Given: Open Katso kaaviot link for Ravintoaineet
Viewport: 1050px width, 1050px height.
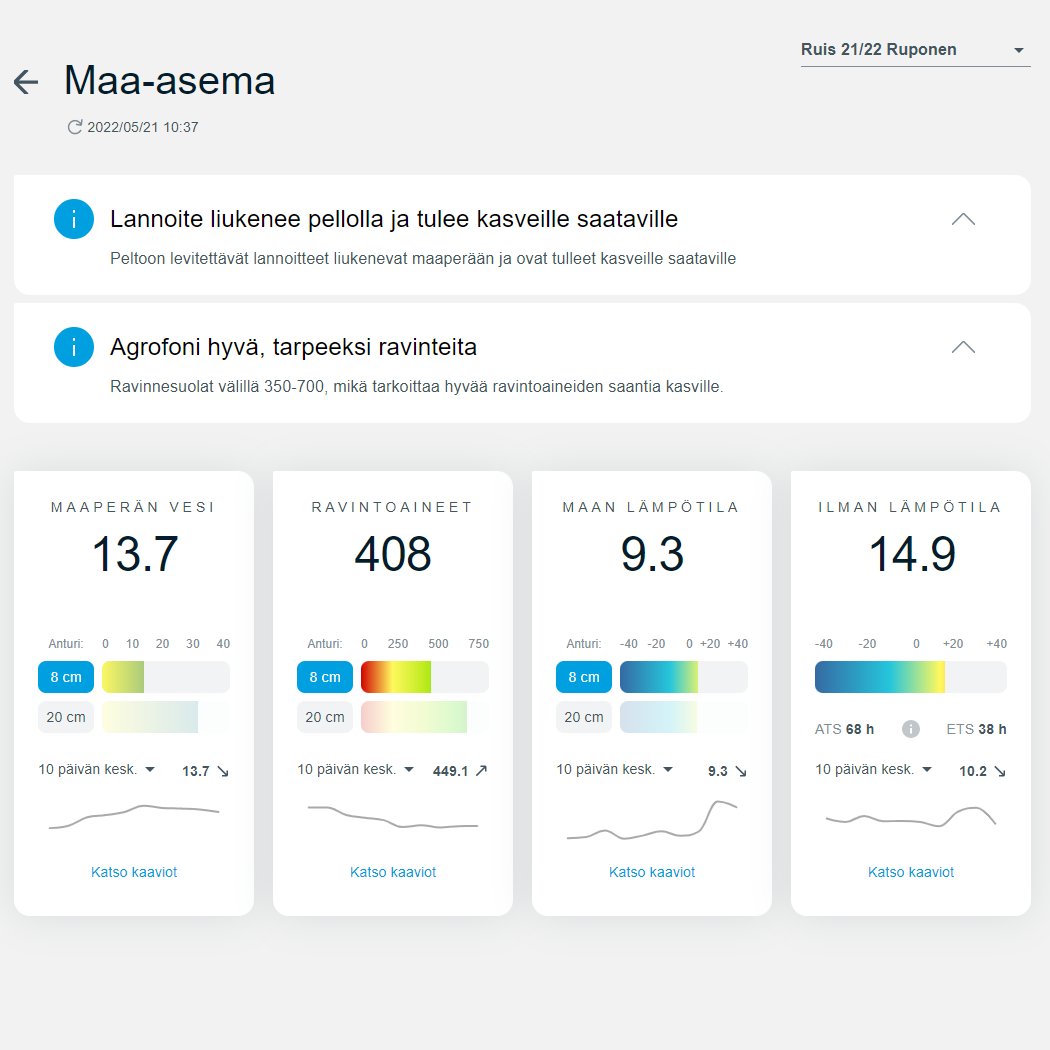Looking at the screenshot, I should click(393, 872).
